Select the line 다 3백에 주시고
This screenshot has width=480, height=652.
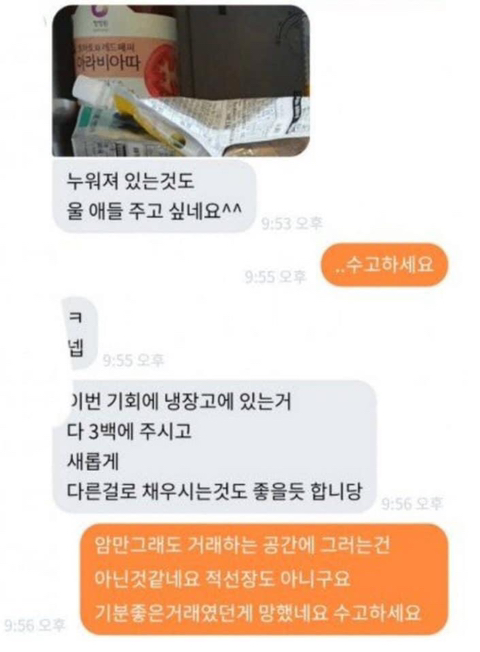(x=129, y=431)
